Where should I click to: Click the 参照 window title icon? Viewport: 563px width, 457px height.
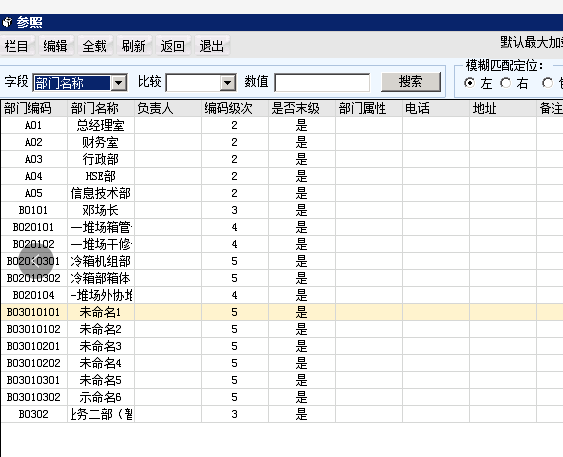(7, 22)
